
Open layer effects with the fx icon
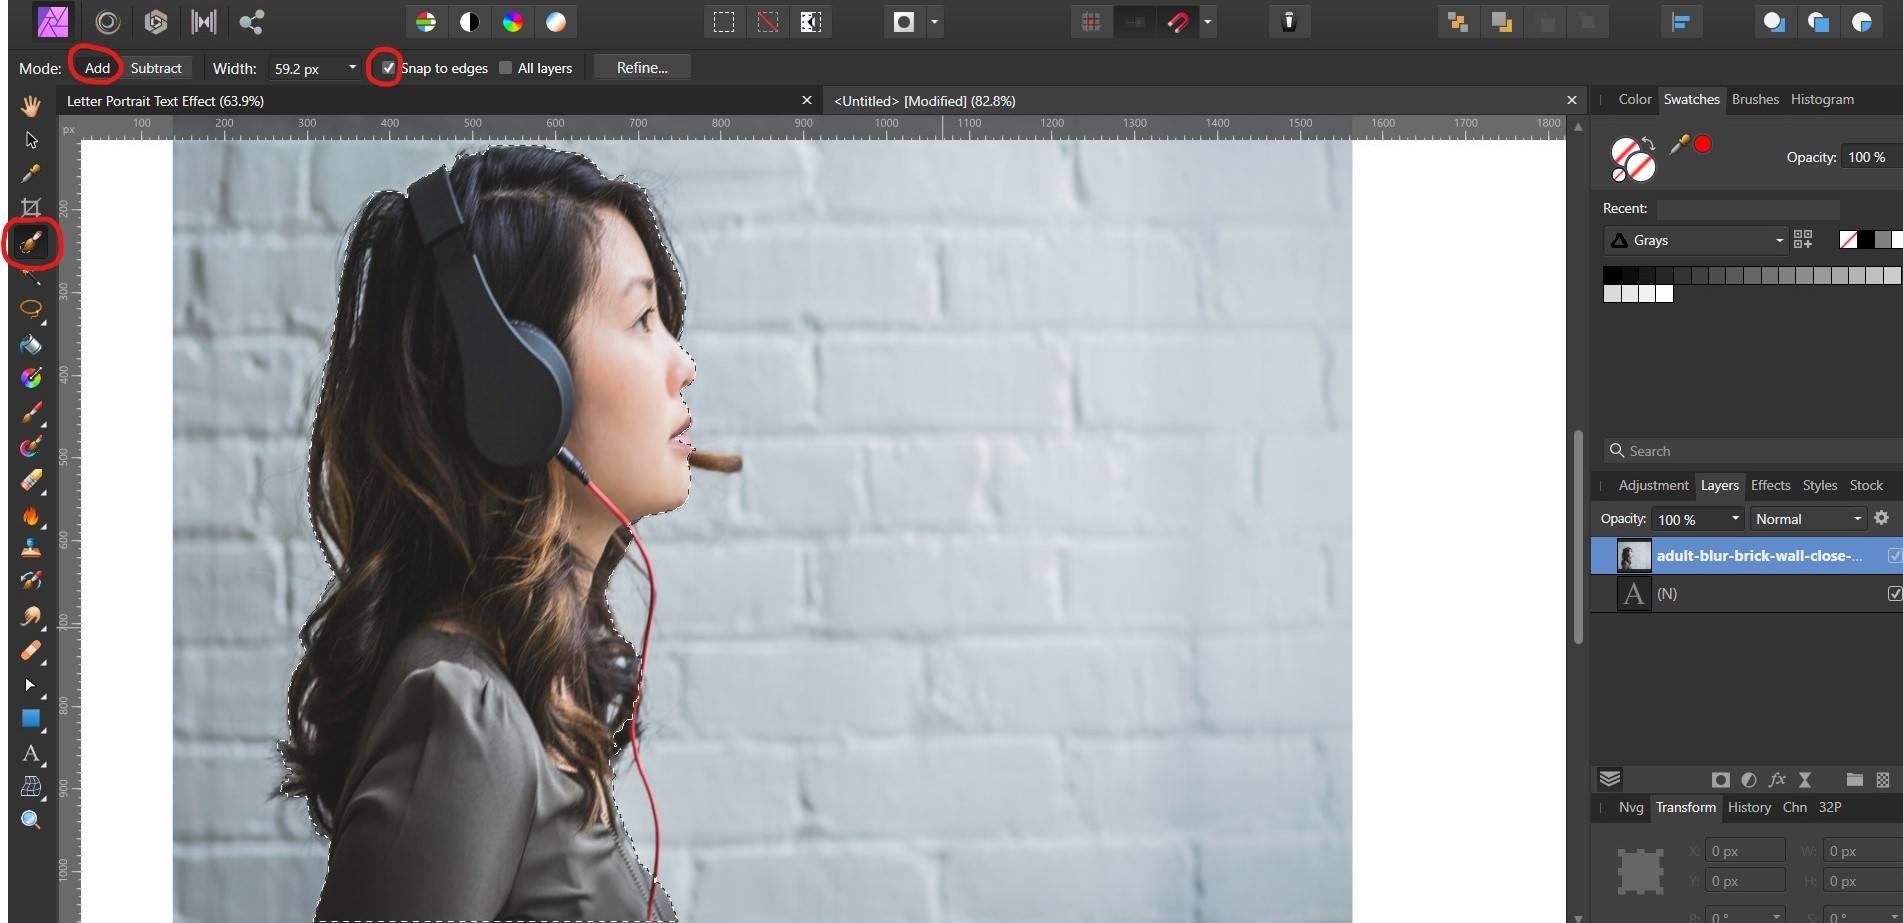coord(1777,780)
